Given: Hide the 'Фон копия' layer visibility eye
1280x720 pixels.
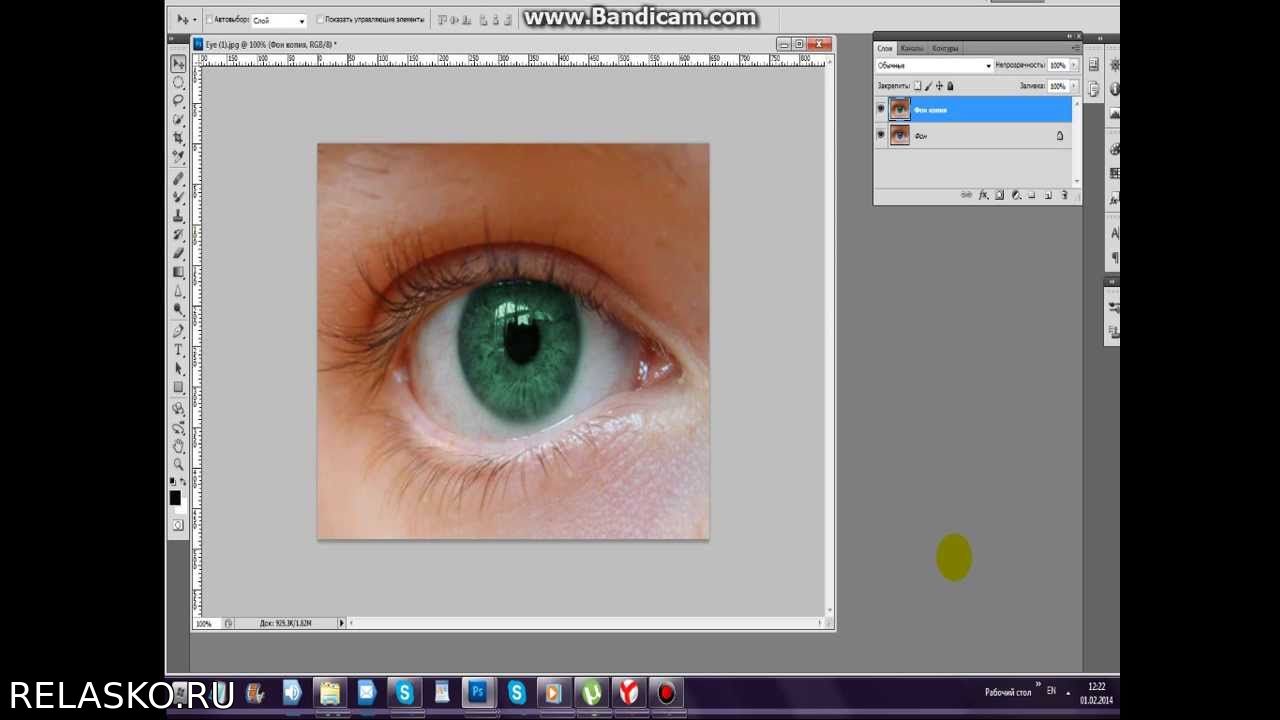Looking at the screenshot, I should coord(881,109).
